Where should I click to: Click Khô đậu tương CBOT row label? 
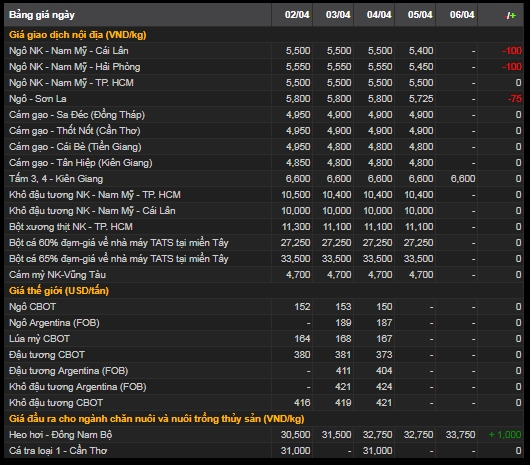pyautogui.click(x=56, y=403)
